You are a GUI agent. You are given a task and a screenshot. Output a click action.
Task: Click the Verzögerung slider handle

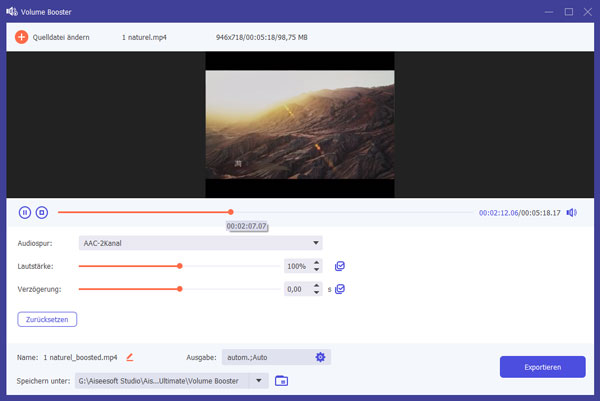pyautogui.click(x=180, y=289)
